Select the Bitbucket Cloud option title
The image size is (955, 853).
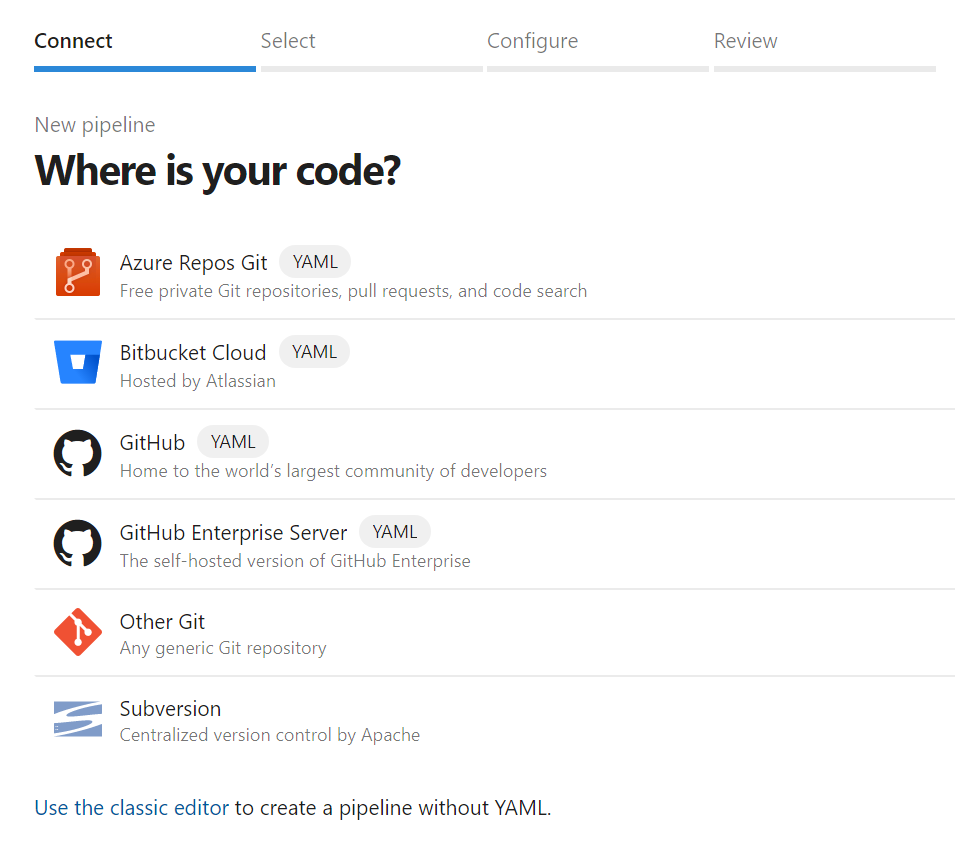point(193,352)
